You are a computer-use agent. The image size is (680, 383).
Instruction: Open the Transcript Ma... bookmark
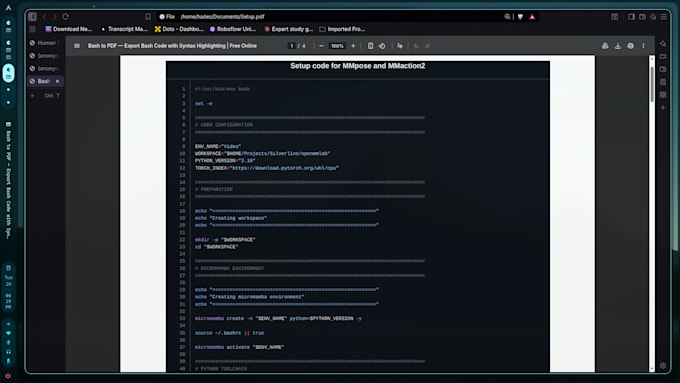tap(124, 29)
